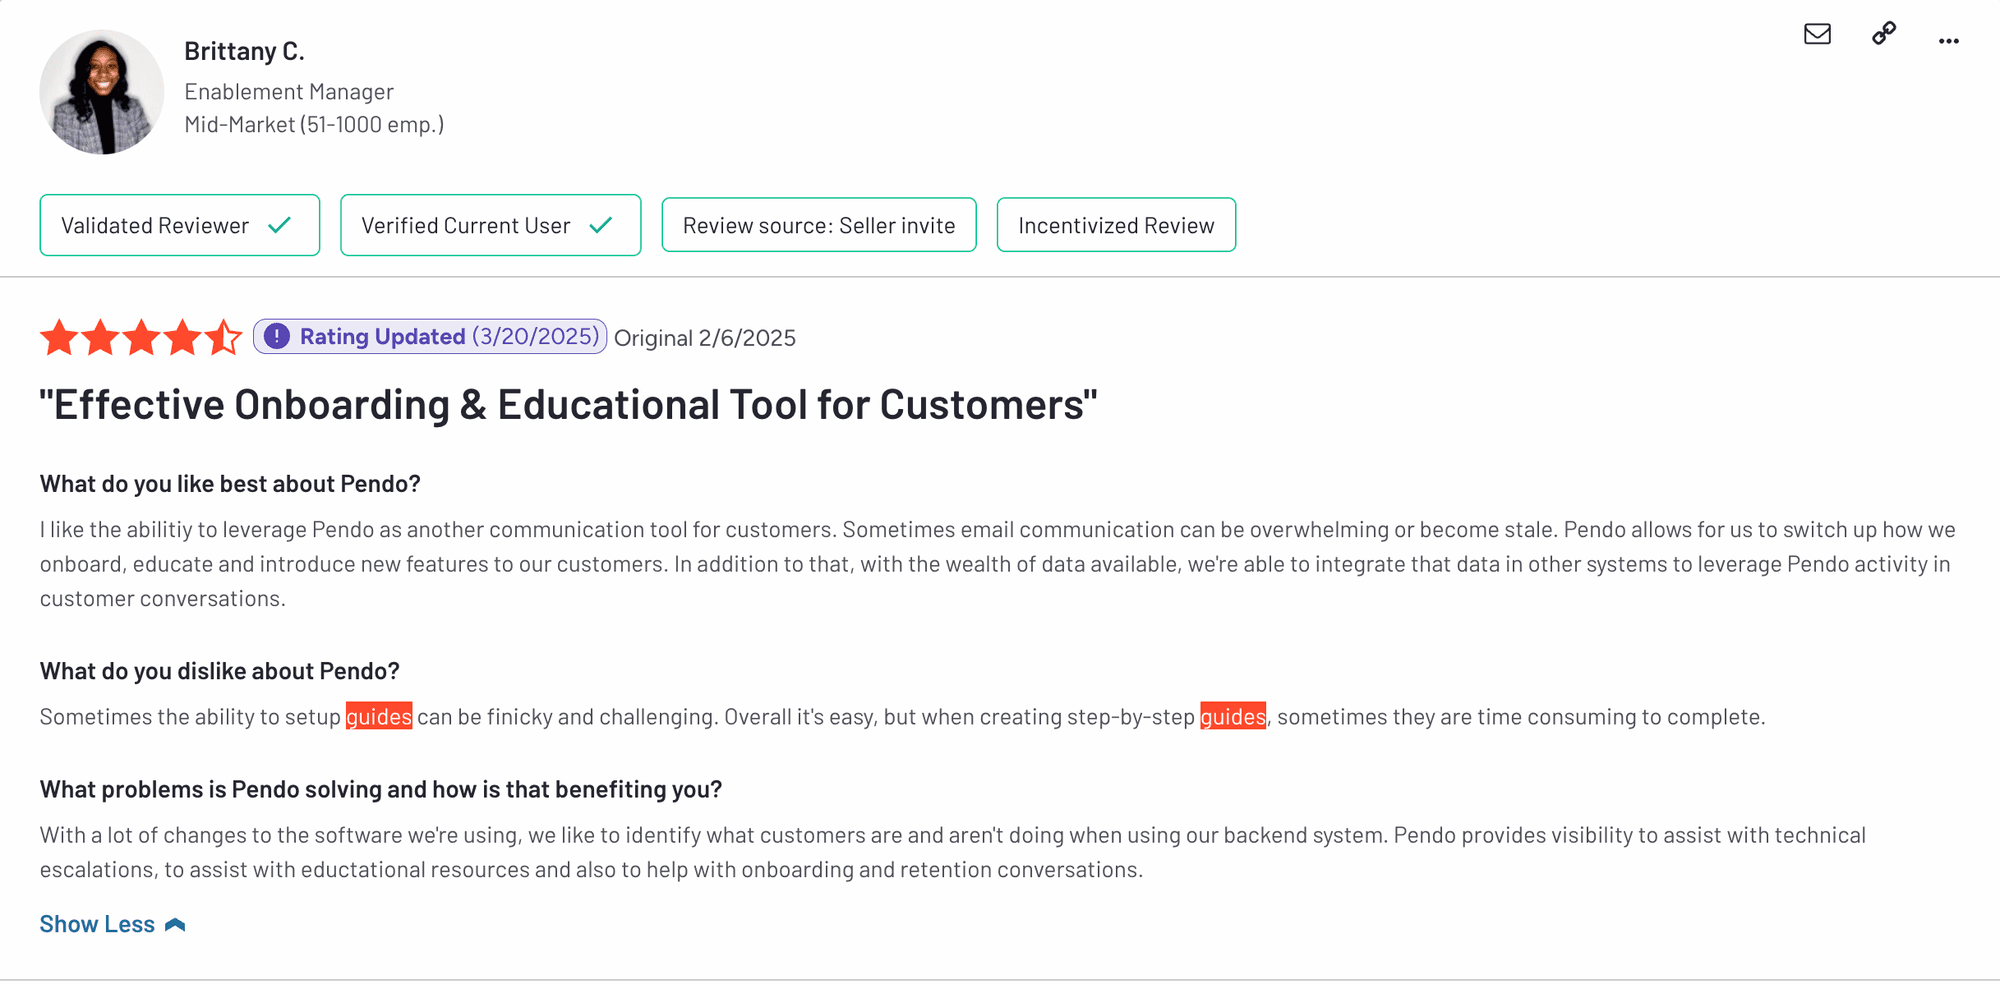Click the first orange rating star
This screenshot has width=2000, height=984.
pyautogui.click(x=59, y=338)
